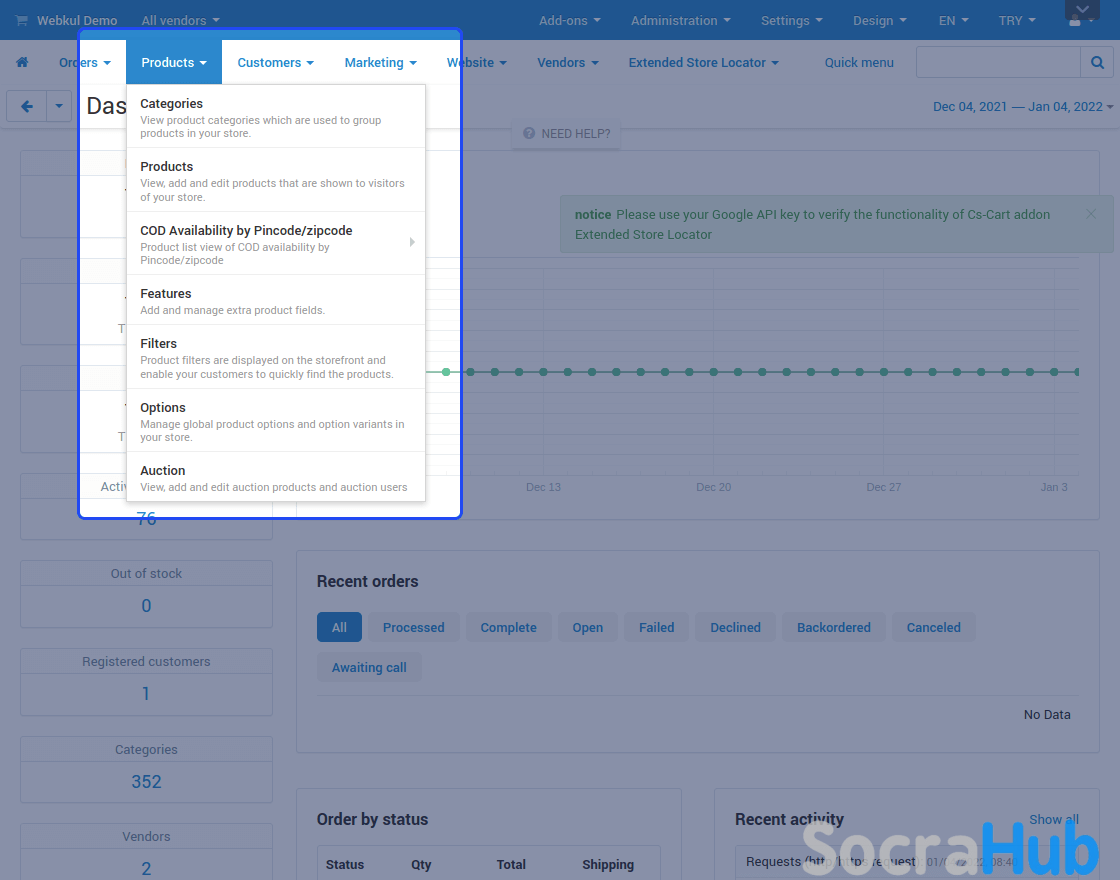Screen dimensions: 1120x880
Task: Dismiss the green notice with X
Action: tap(1091, 214)
